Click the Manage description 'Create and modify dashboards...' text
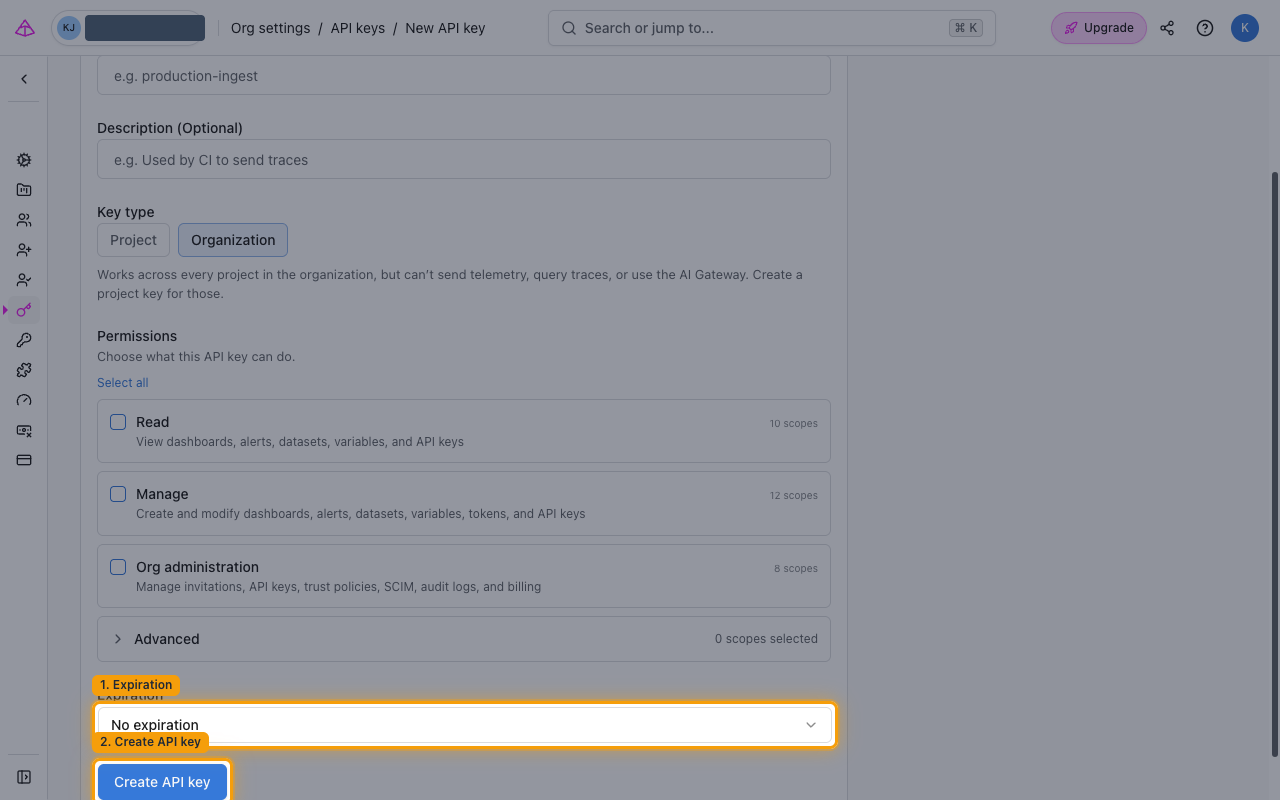This screenshot has width=1280, height=800. (361, 514)
